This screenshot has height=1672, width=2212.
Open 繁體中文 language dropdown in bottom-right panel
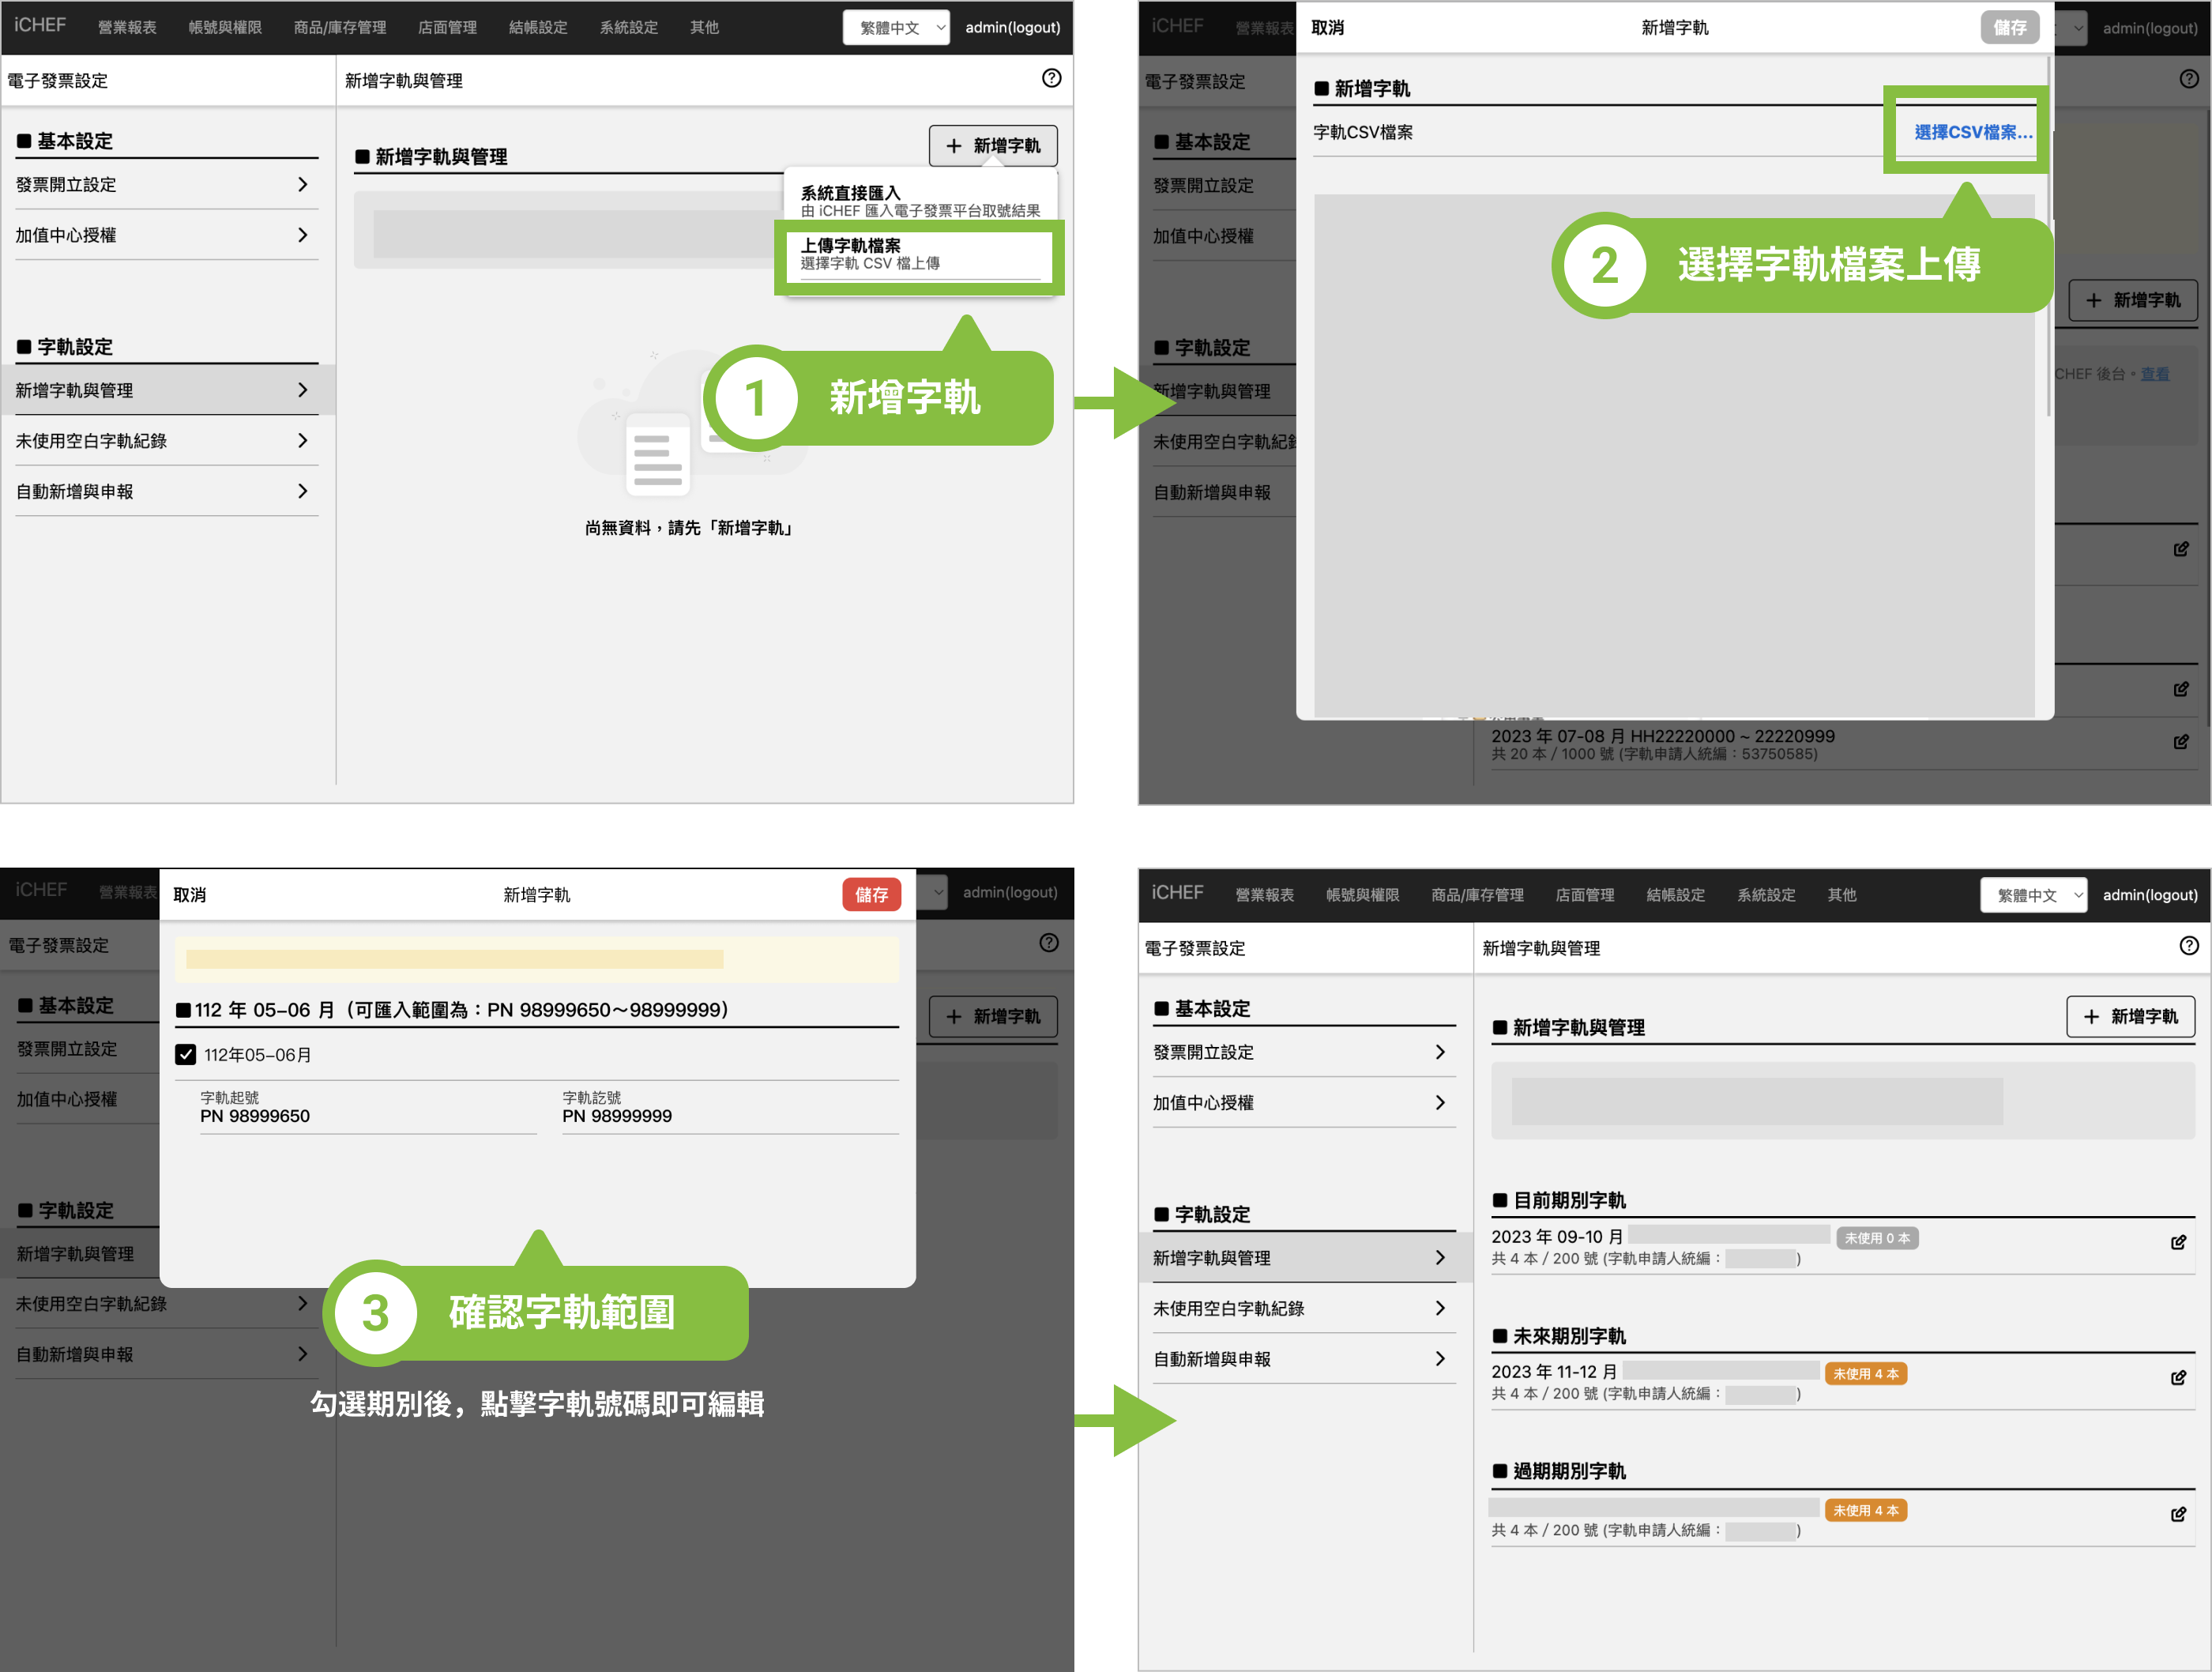pos(2033,895)
